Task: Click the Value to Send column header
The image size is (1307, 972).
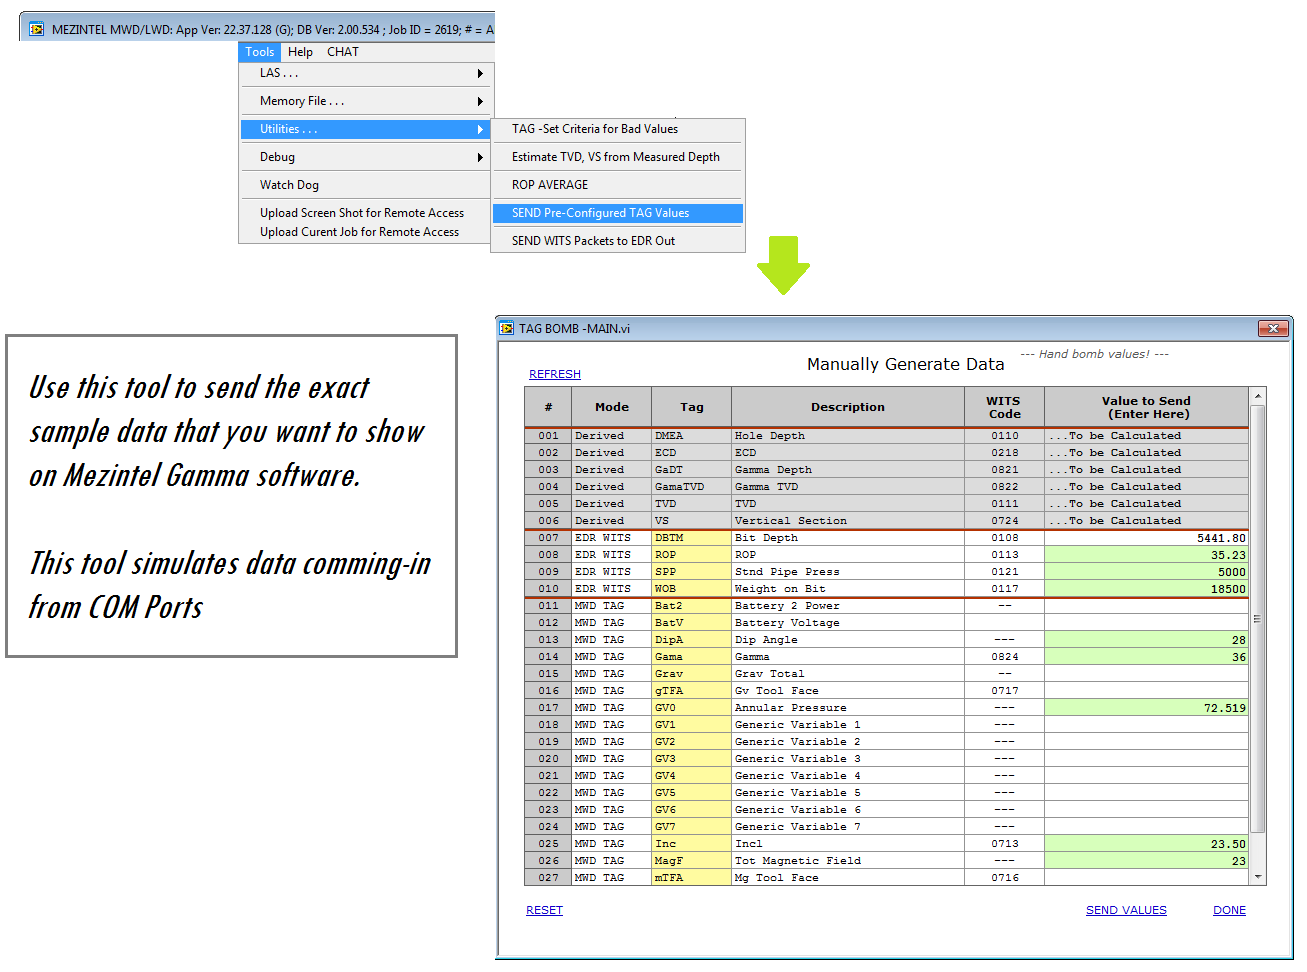Action: tap(1146, 407)
